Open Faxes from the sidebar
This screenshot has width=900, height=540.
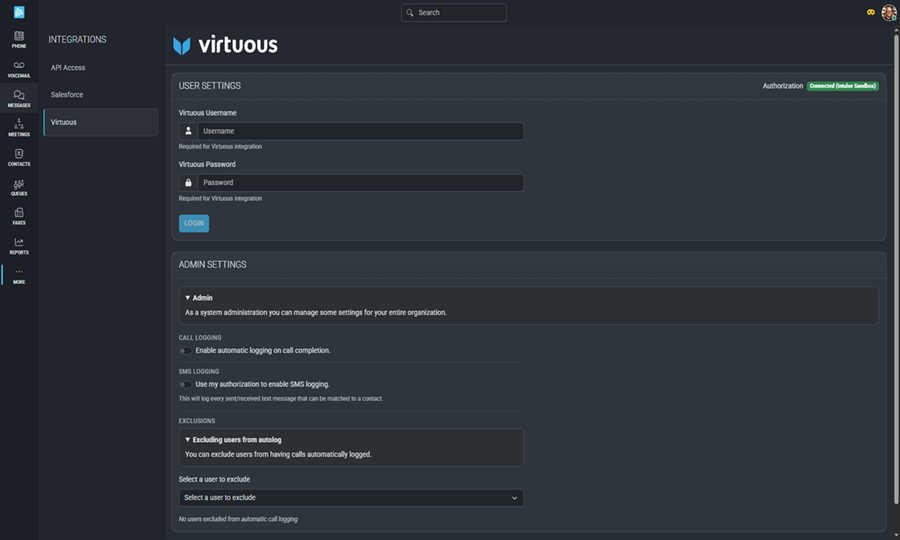19,215
